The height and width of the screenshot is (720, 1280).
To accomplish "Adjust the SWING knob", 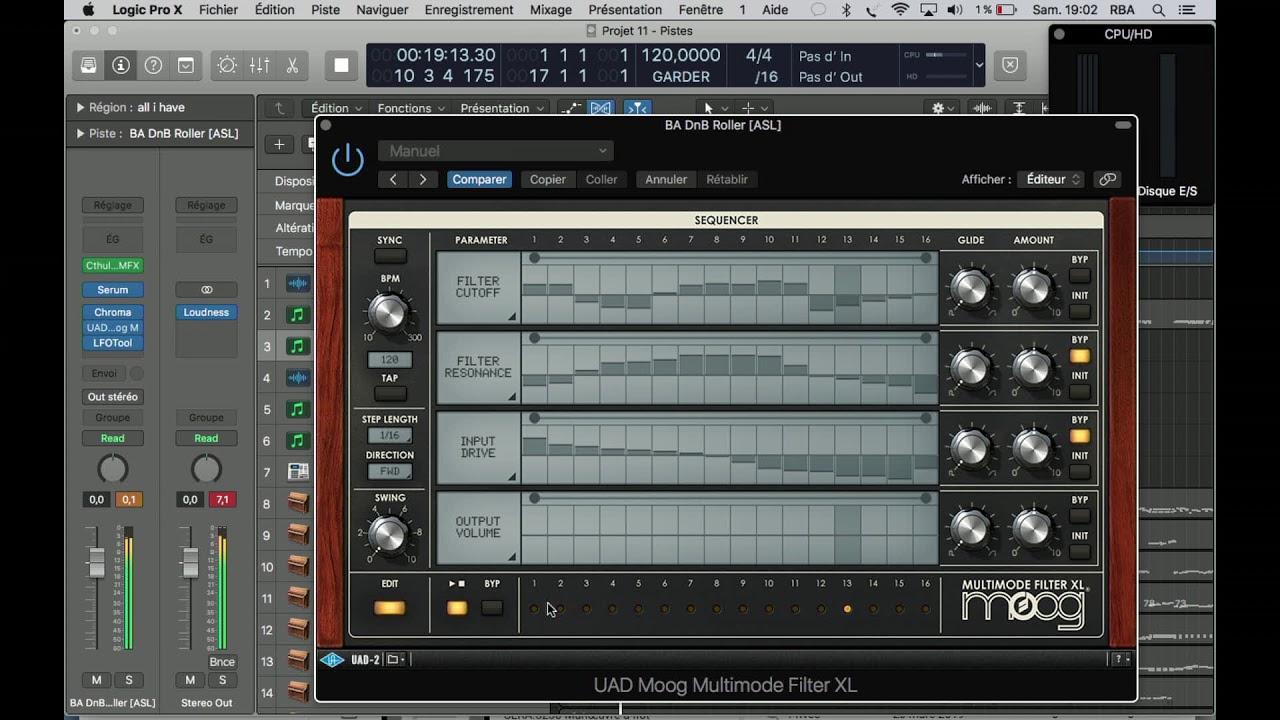I will (389, 535).
